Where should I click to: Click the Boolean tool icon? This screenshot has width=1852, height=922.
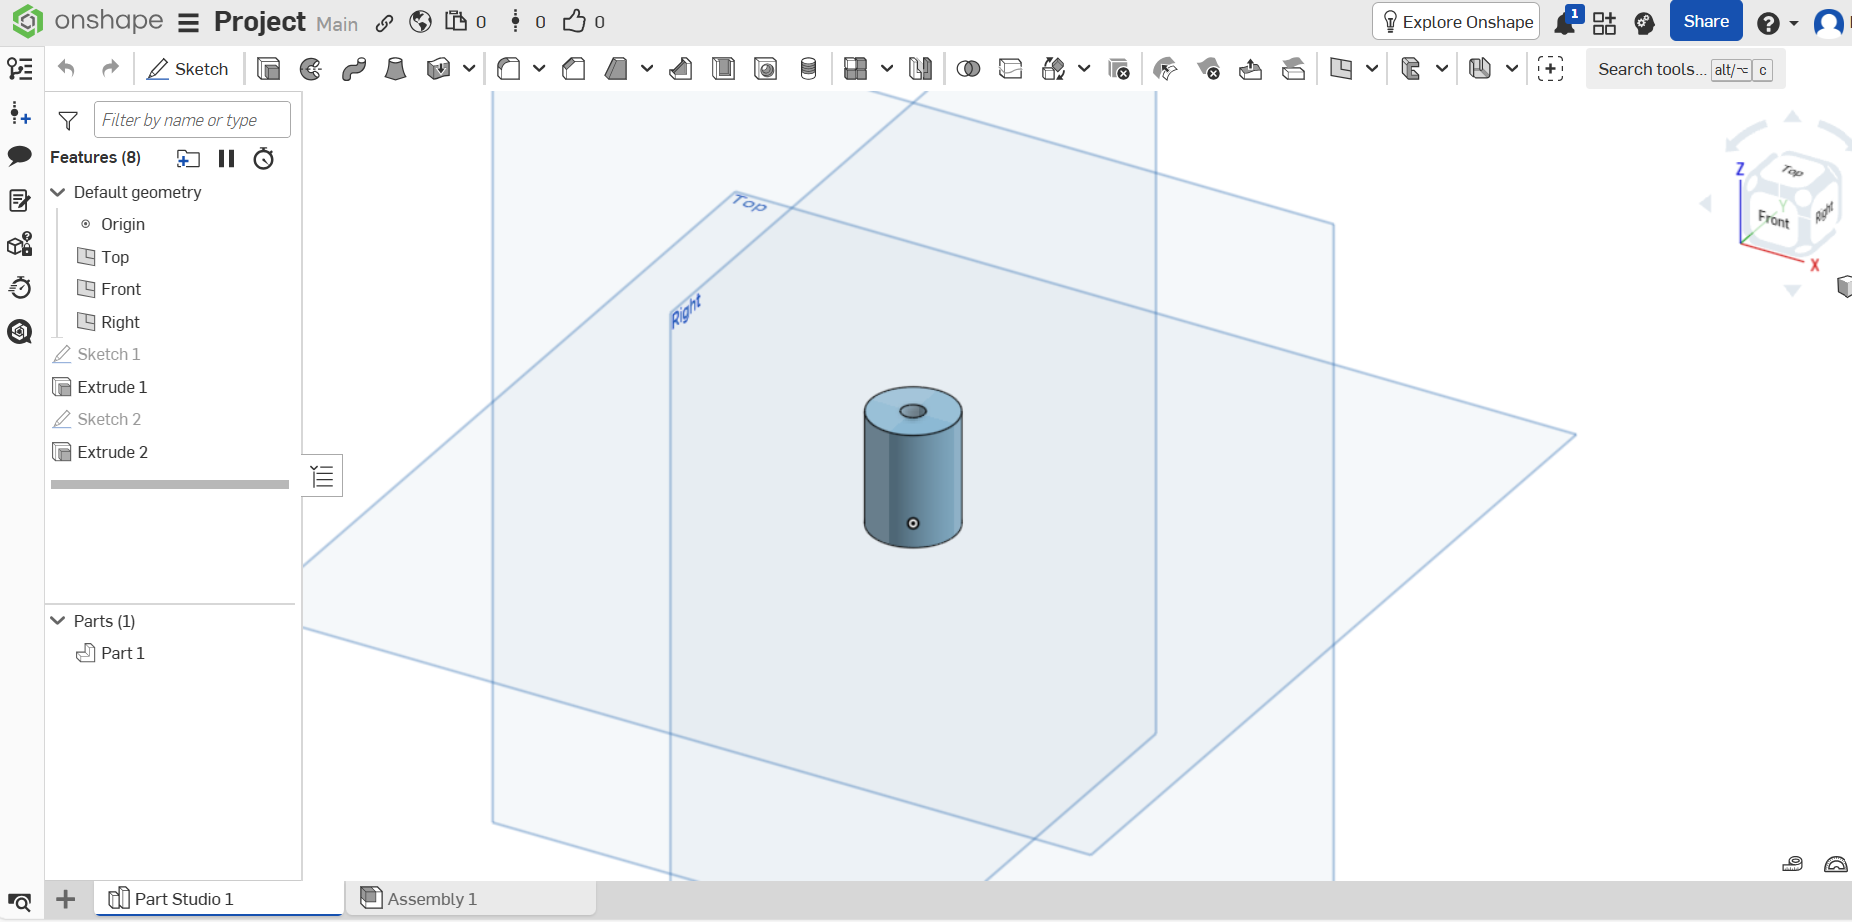(x=968, y=69)
